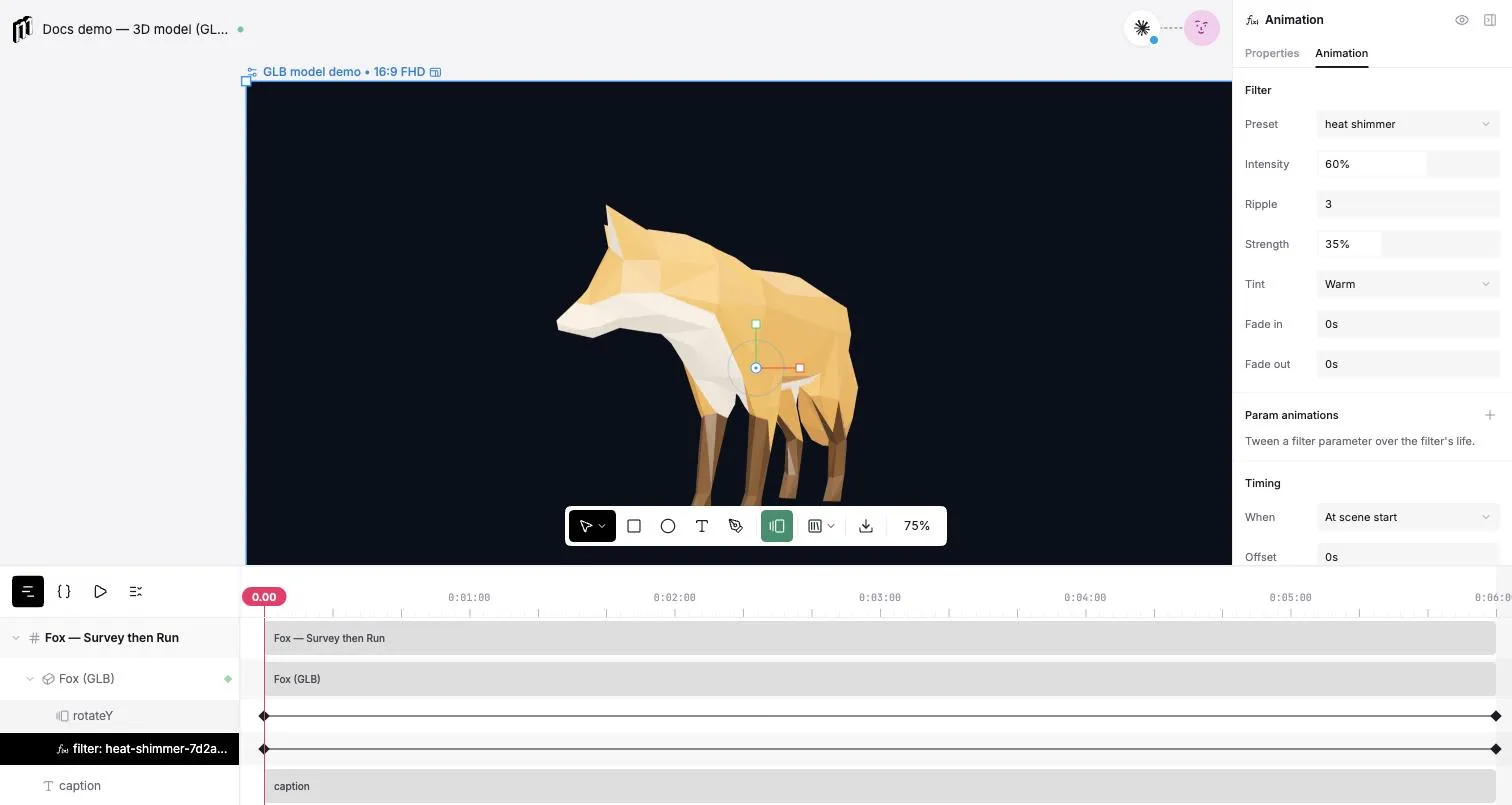The width and height of the screenshot is (1512, 805).
Task: Click the Docs demo document title
Action: tap(135, 29)
